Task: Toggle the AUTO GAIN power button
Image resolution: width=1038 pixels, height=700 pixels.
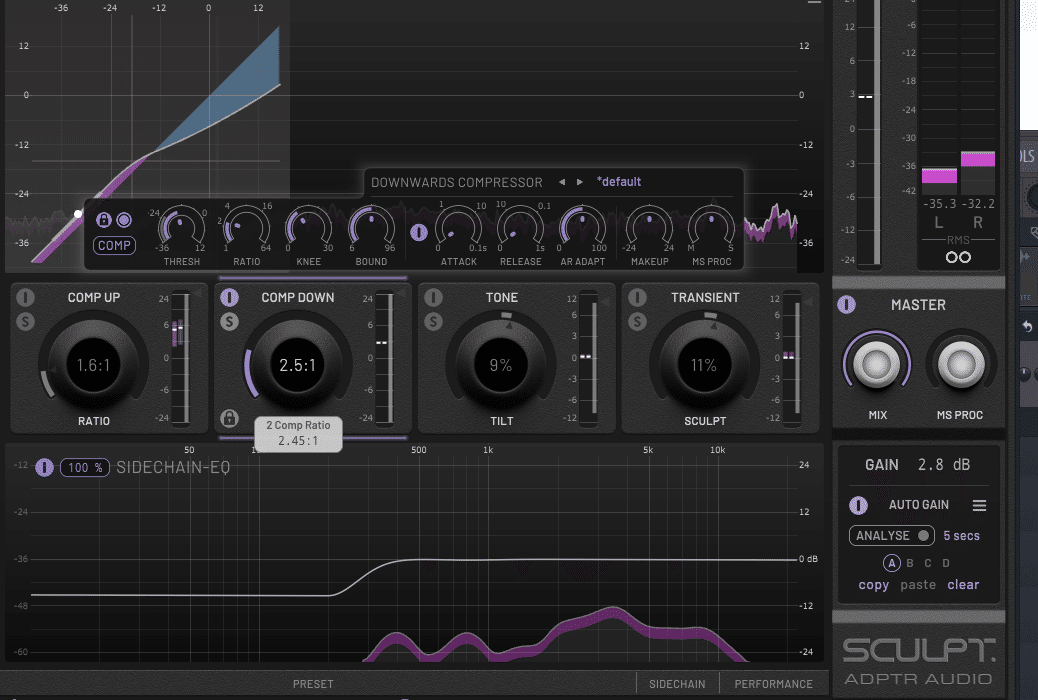Action: (x=858, y=505)
